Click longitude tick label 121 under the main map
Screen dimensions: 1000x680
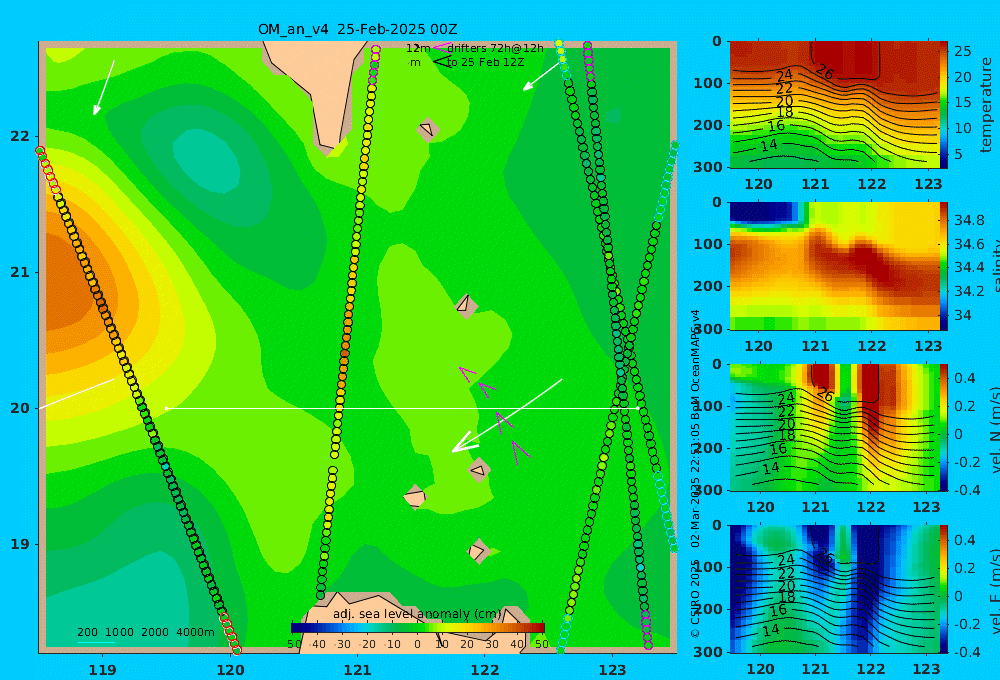pyautogui.click(x=357, y=670)
